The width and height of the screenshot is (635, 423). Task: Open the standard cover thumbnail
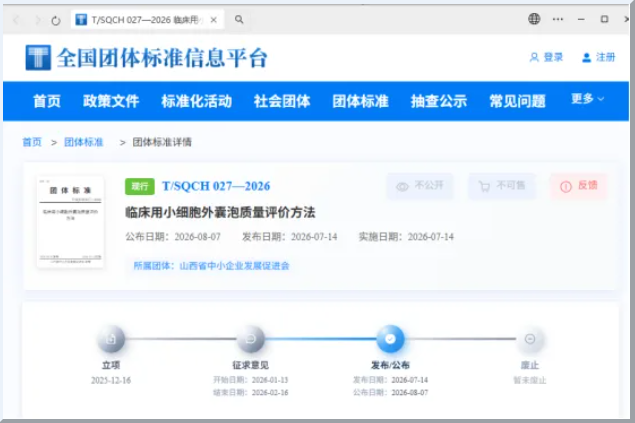click(x=70, y=222)
